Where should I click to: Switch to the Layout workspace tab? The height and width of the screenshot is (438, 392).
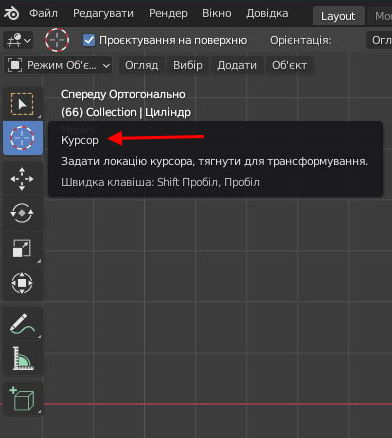(338, 16)
